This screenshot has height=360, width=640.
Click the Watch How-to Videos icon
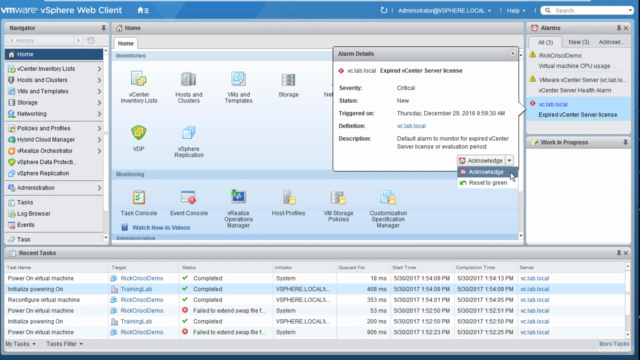click(124, 227)
